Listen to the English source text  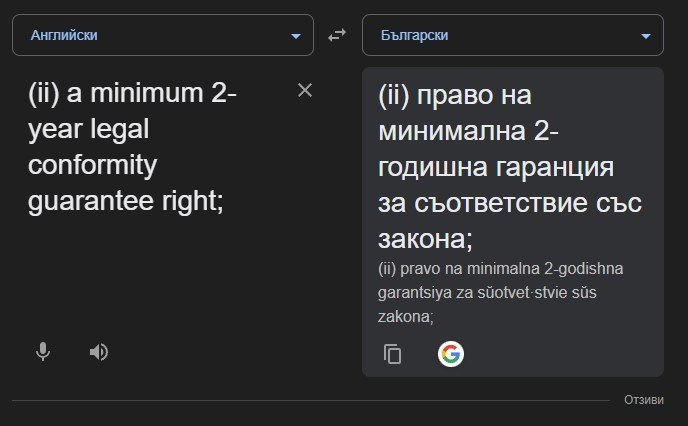click(98, 352)
